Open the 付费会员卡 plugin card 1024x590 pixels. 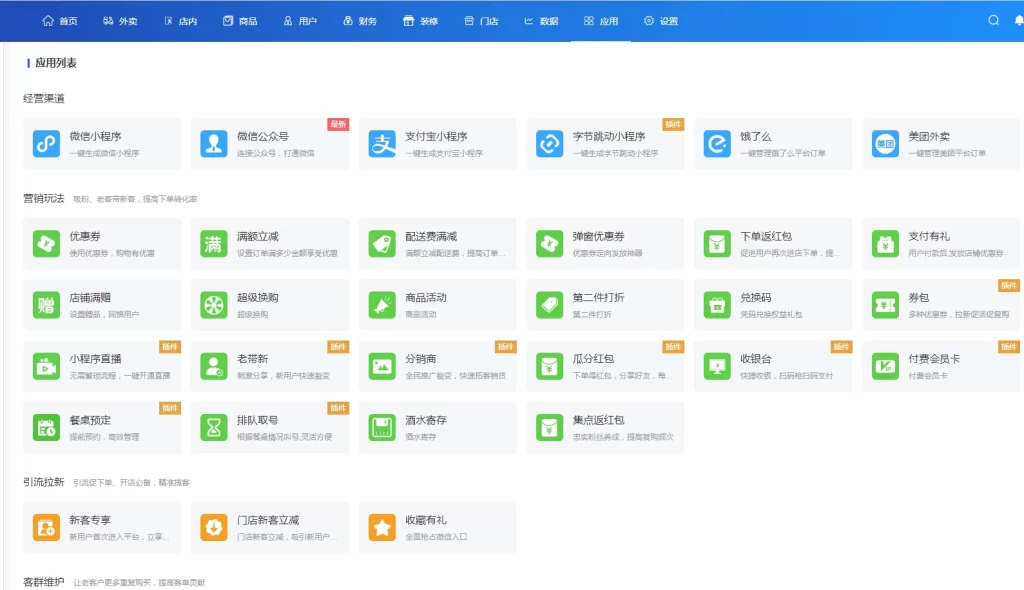pyautogui.click(x=941, y=366)
